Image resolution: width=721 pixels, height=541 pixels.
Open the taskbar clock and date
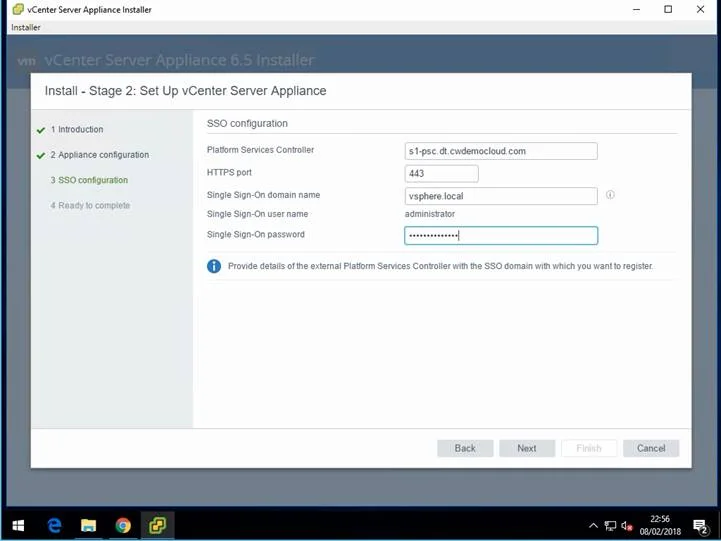click(660, 525)
